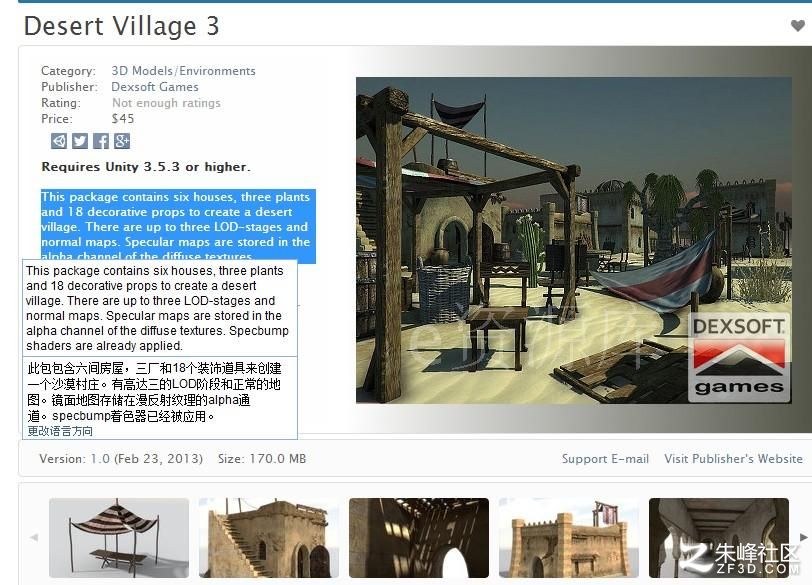Image resolution: width=812 pixels, height=585 pixels.
Task: Click the Support E-mail link
Action: click(x=605, y=459)
